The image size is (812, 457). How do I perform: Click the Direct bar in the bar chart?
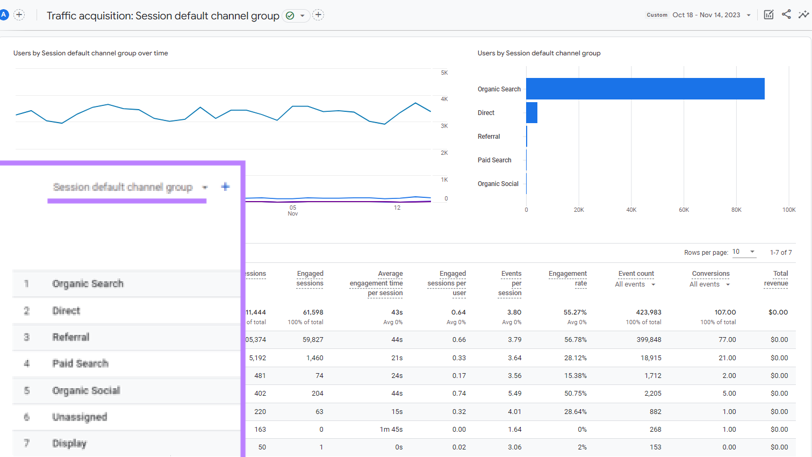(532, 113)
